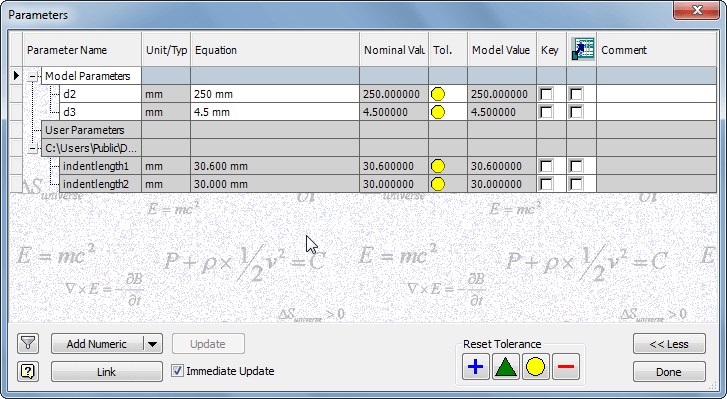Collapse the C:\Users\Public linked file node

pyautogui.click(x=32, y=148)
